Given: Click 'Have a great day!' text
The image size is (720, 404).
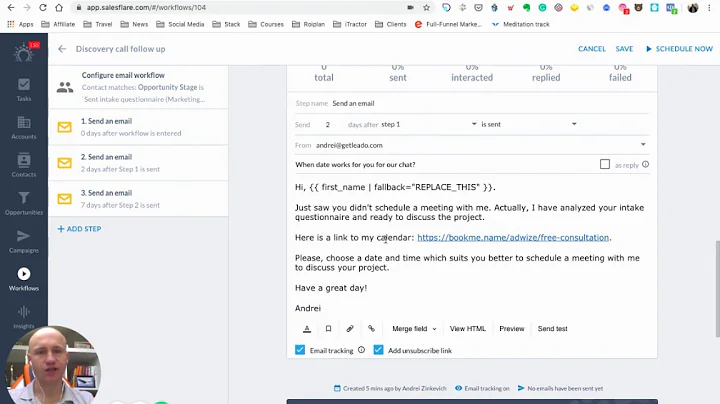Looking at the screenshot, I should pos(331,288).
